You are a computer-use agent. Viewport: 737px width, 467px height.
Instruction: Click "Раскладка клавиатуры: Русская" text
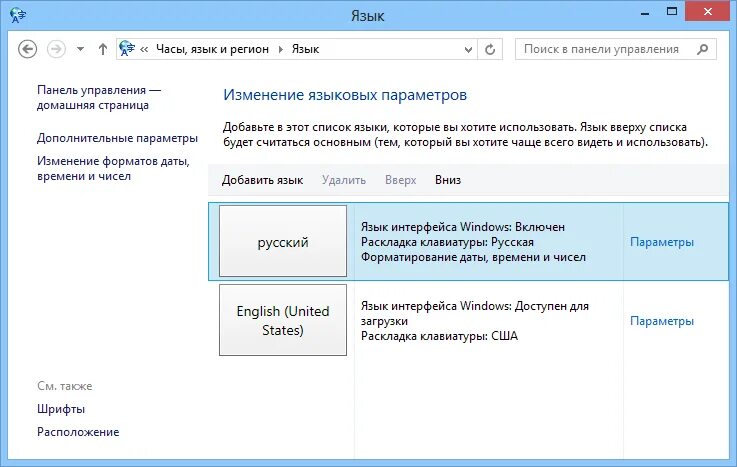click(447, 242)
